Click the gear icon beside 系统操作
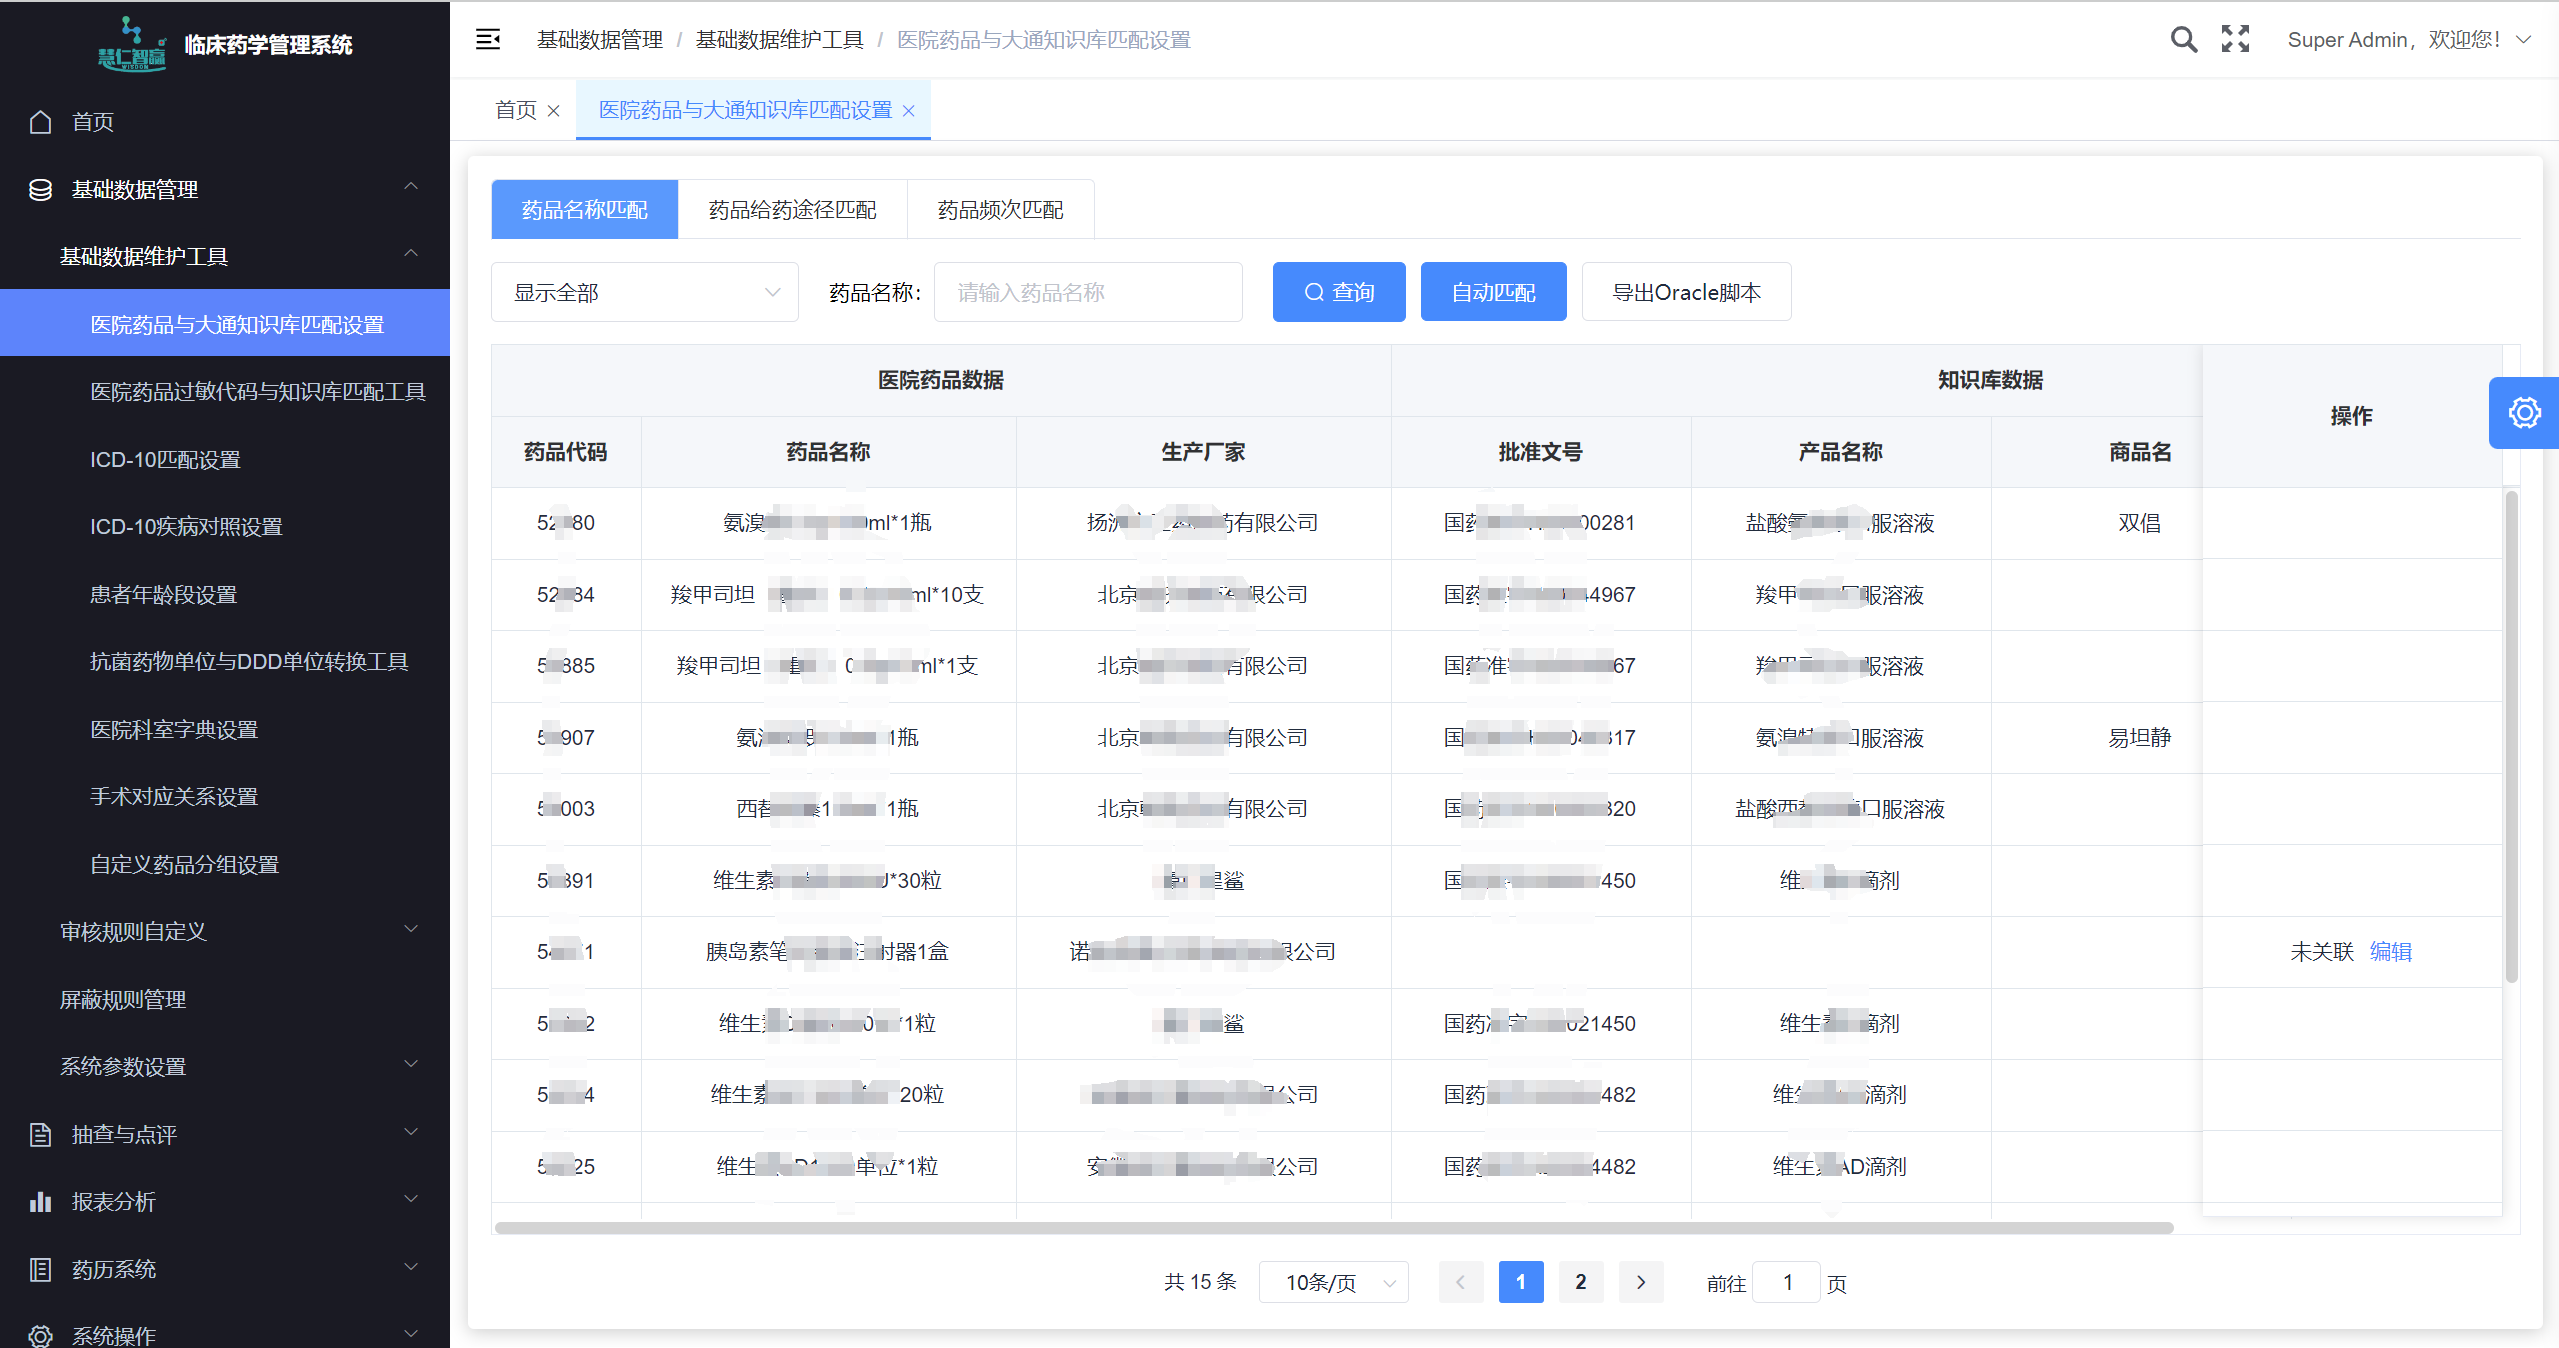This screenshot has width=2559, height=1348. tap(40, 1336)
